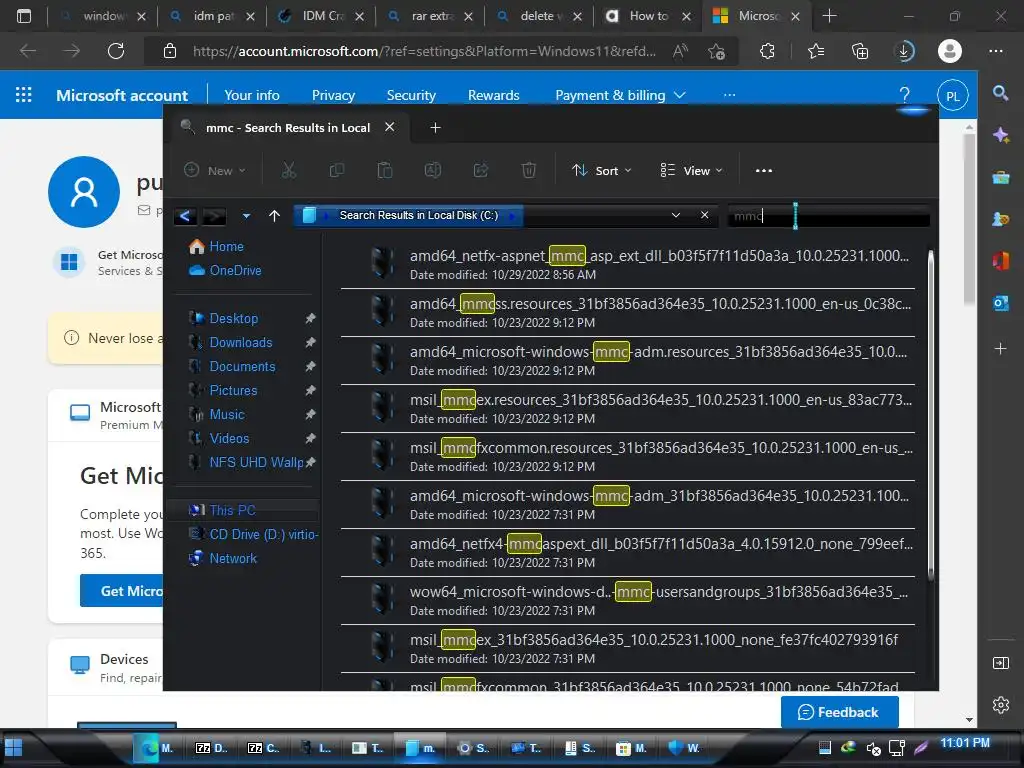Click the Paste clipboard icon in Explorer
The image size is (1024, 768).
click(385, 170)
